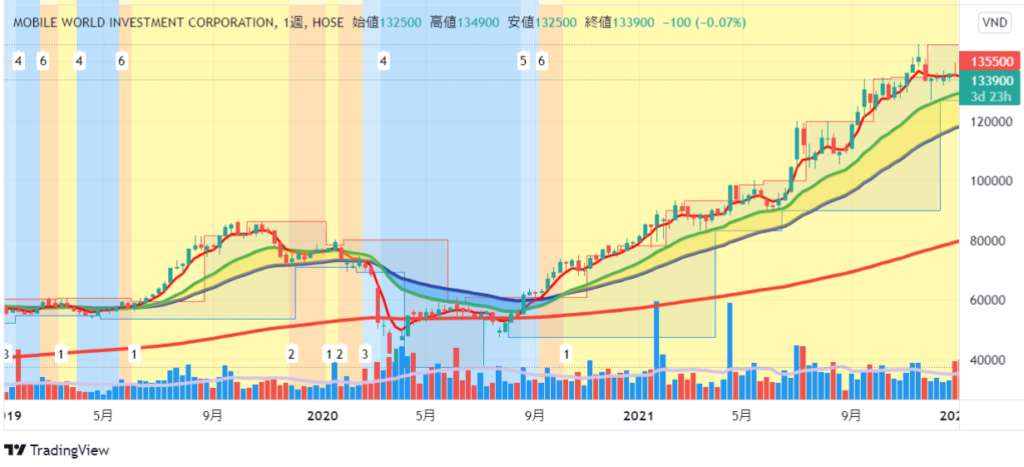Click the 高値134900 high value
The image size is (1024, 467).
point(464,23)
